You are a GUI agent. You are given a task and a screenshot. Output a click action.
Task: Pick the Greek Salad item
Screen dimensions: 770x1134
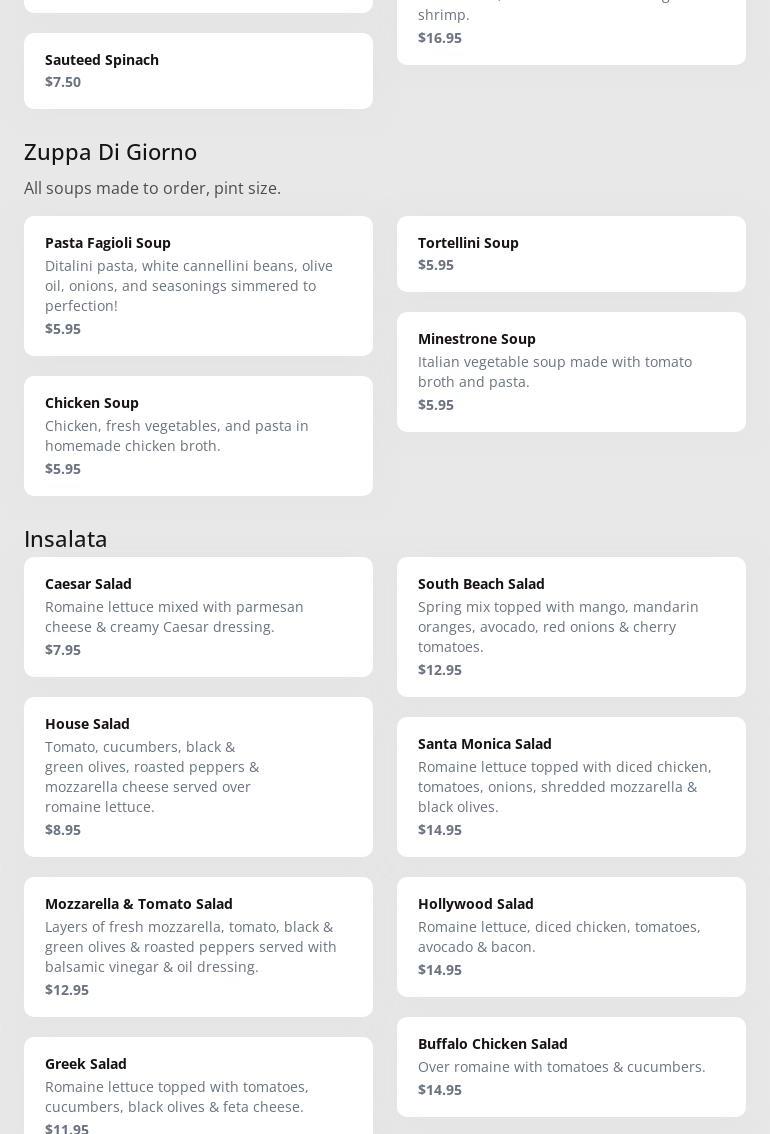[198, 1090]
